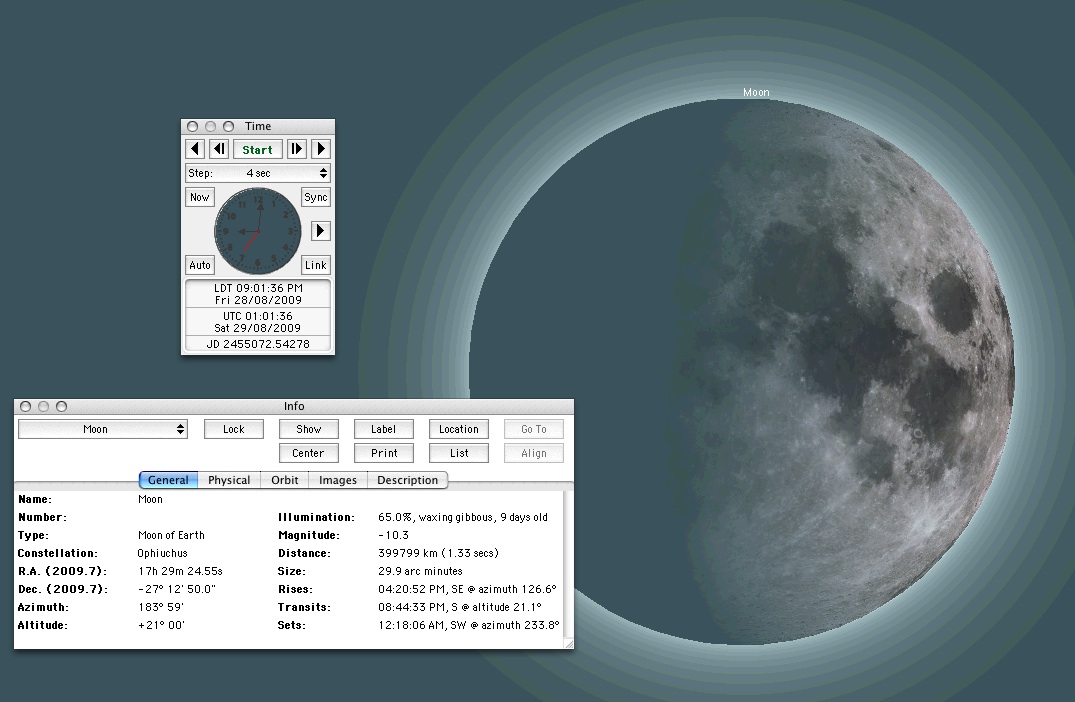Click the Altitude value +21° 00'
The width and height of the screenshot is (1075, 702).
click(x=161, y=625)
